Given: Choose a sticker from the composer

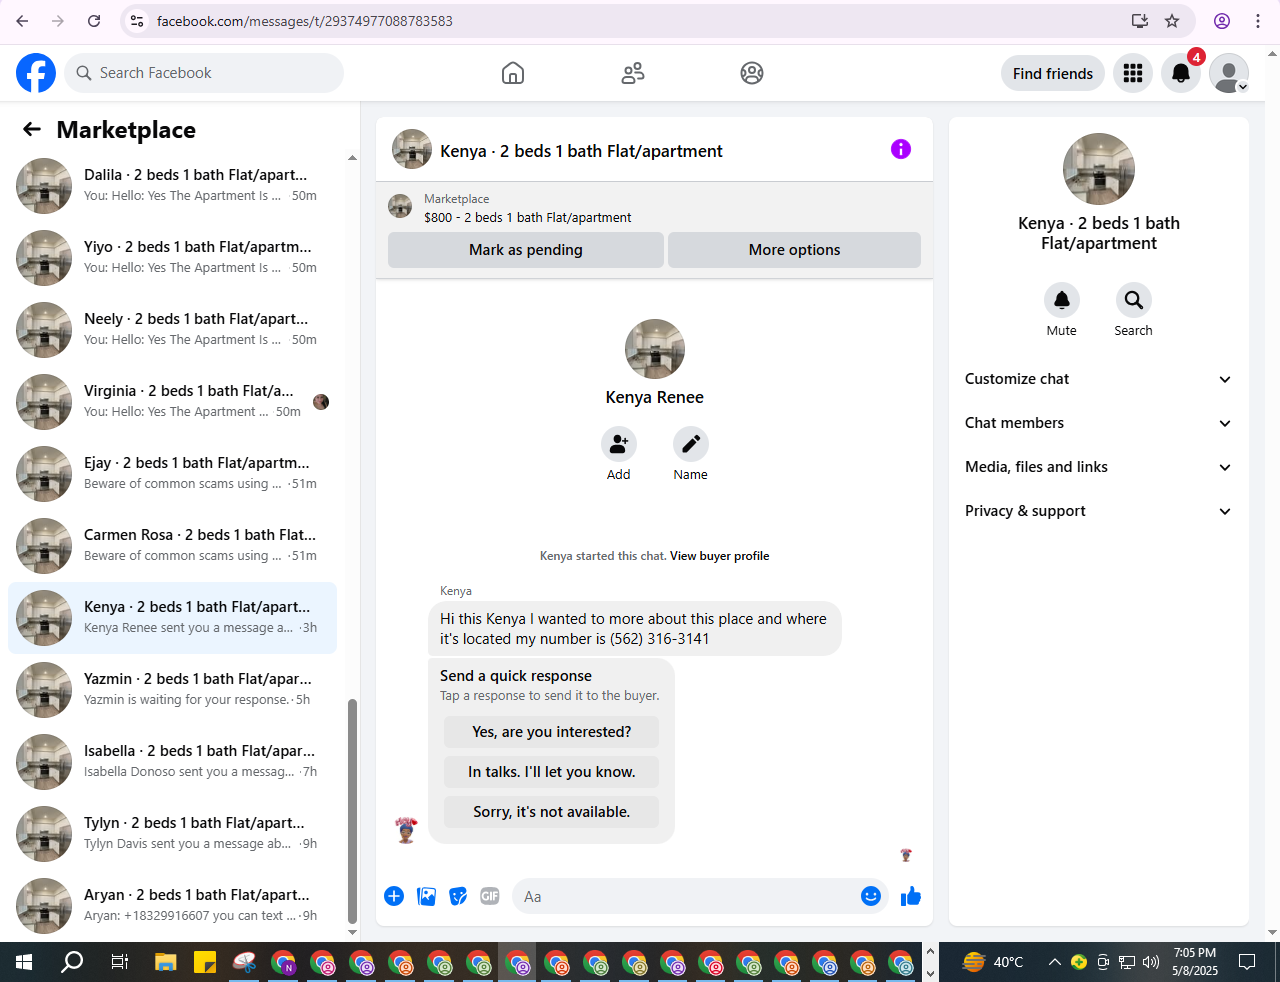Looking at the screenshot, I should coord(458,896).
